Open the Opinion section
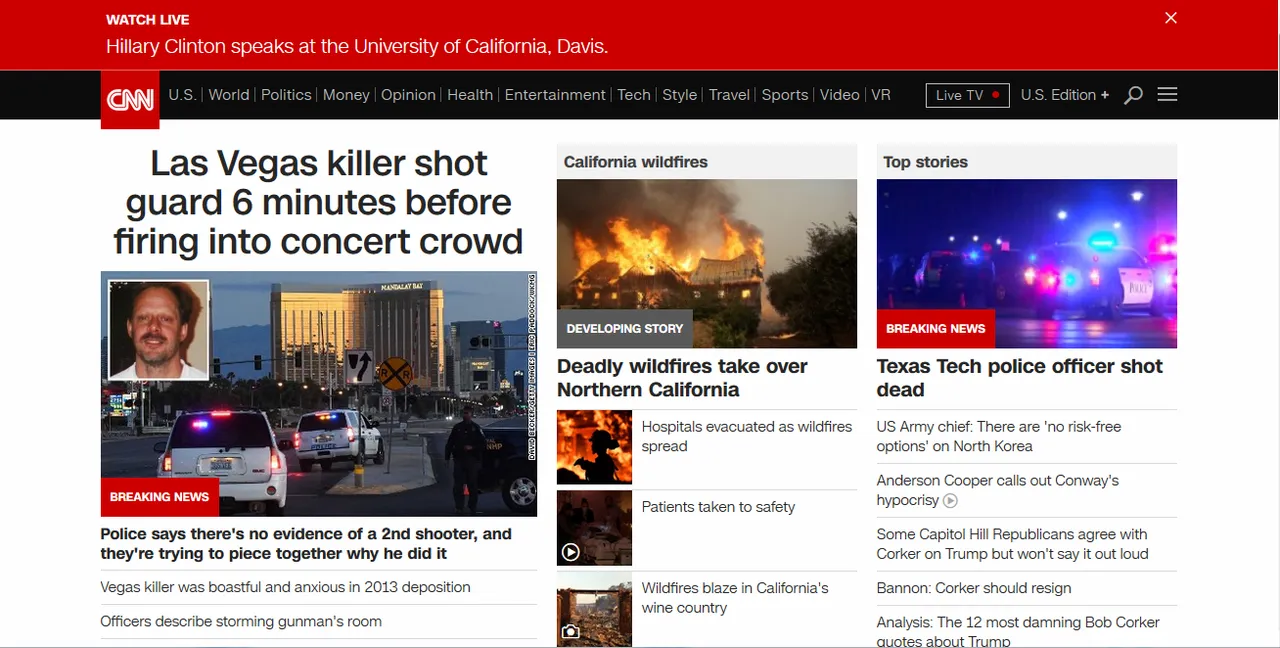 408,95
